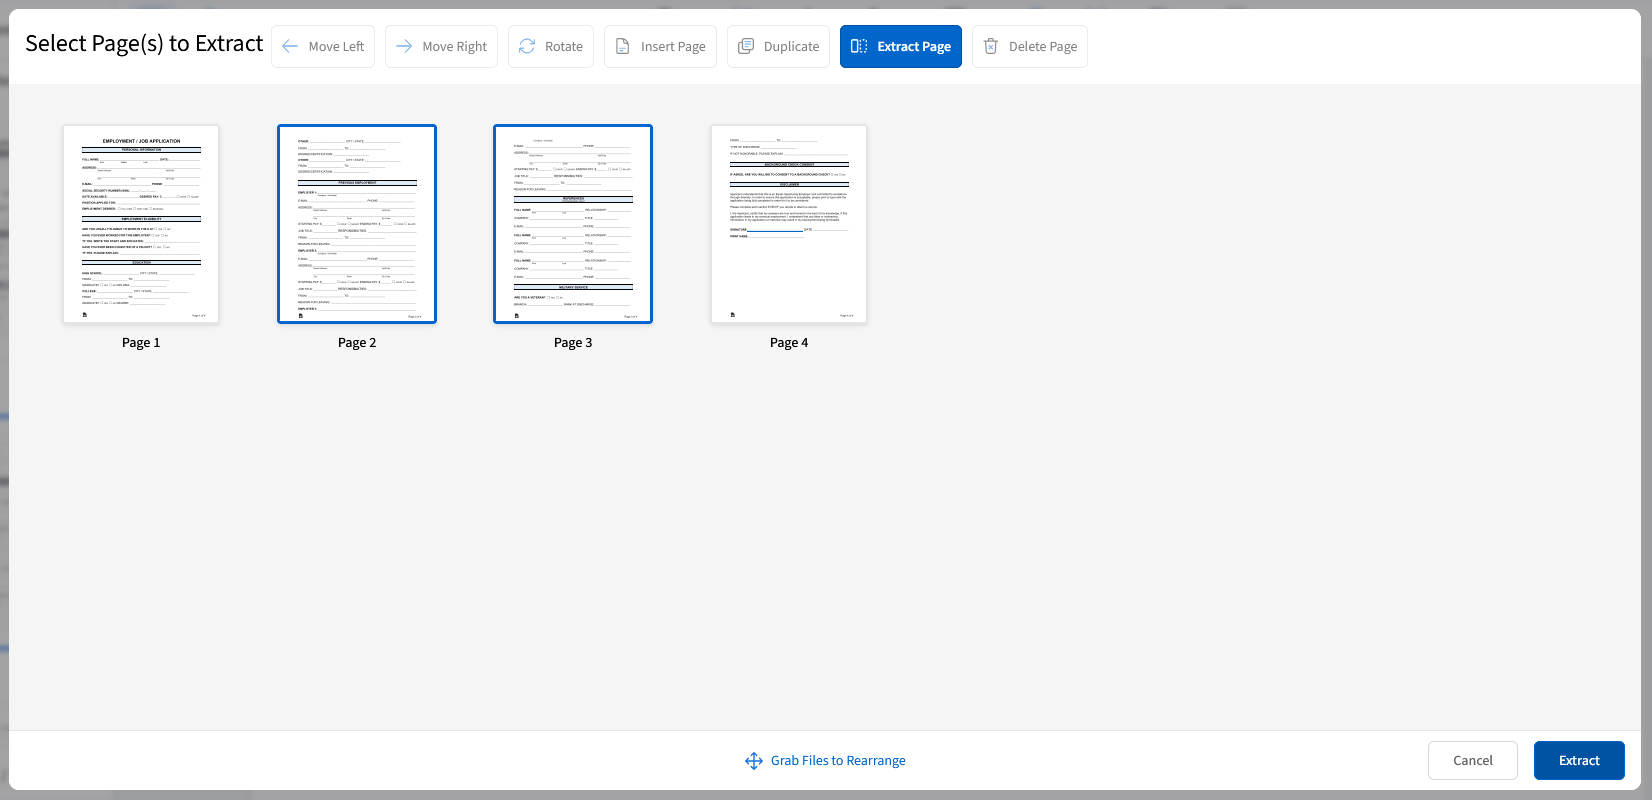Select the Page 4 thumbnail
This screenshot has width=1652, height=800.
[789, 224]
